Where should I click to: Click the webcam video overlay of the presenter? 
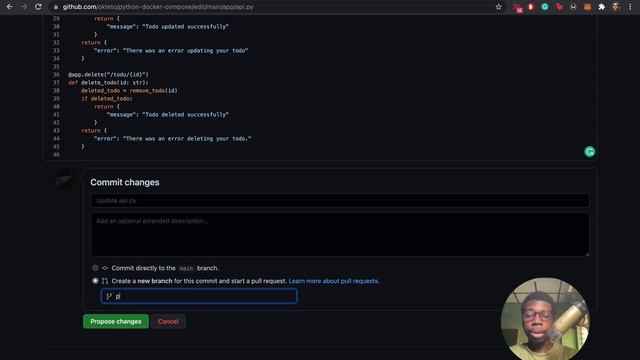[x=545, y=318]
